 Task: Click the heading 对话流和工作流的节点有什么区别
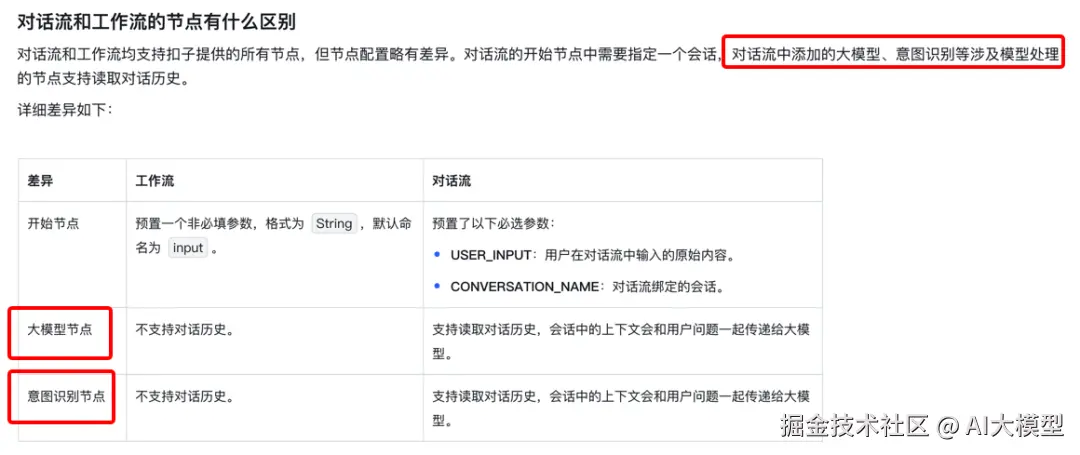tap(156, 21)
